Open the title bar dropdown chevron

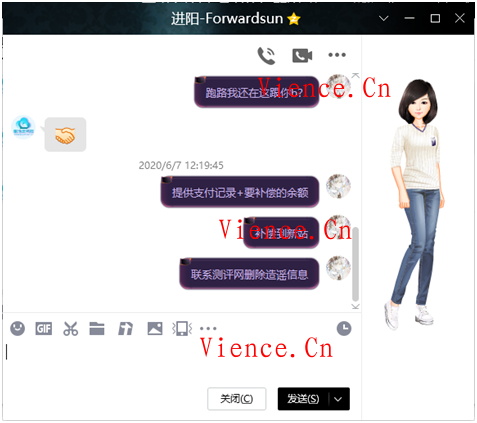384,18
